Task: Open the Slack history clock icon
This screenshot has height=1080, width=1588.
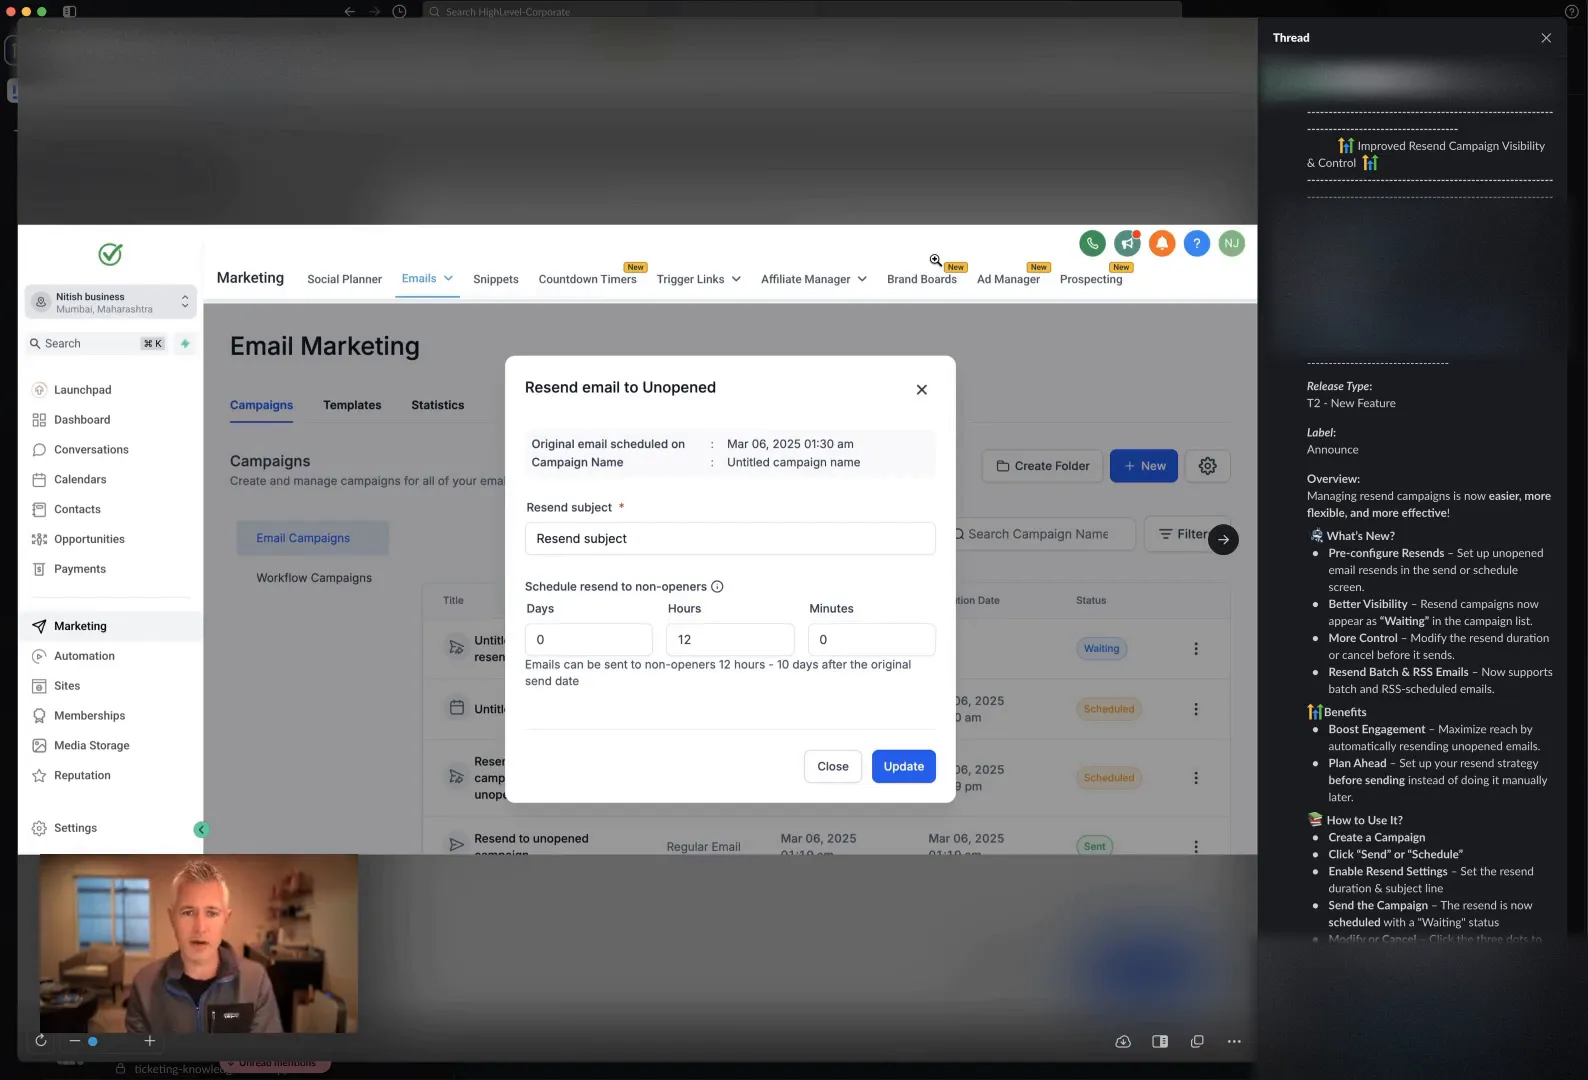Action: tap(400, 12)
